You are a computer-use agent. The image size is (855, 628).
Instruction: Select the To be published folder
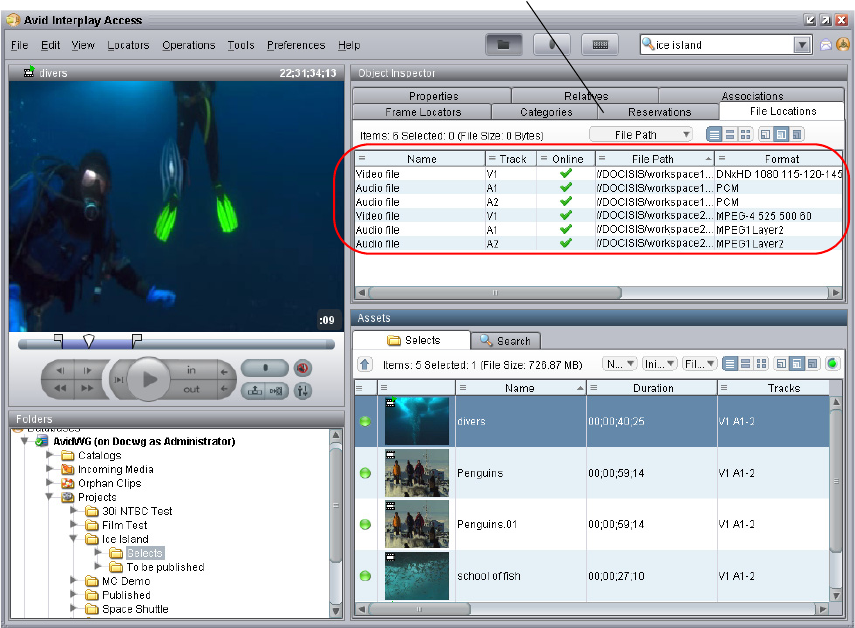pyautogui.click(x=165, y=567)
